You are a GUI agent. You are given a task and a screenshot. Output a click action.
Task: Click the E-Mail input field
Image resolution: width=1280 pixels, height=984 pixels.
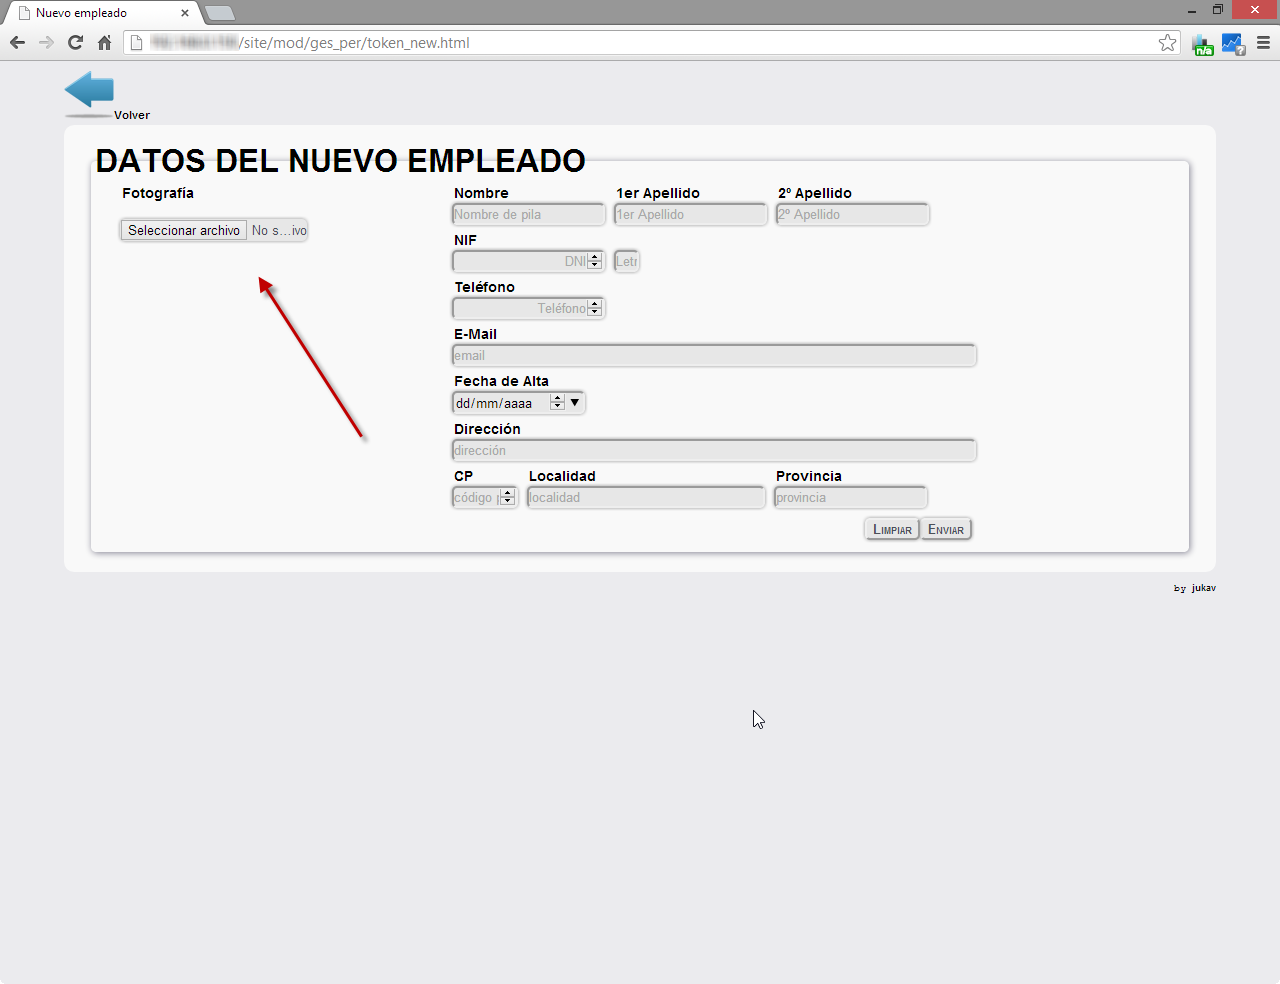click(713, 355)
